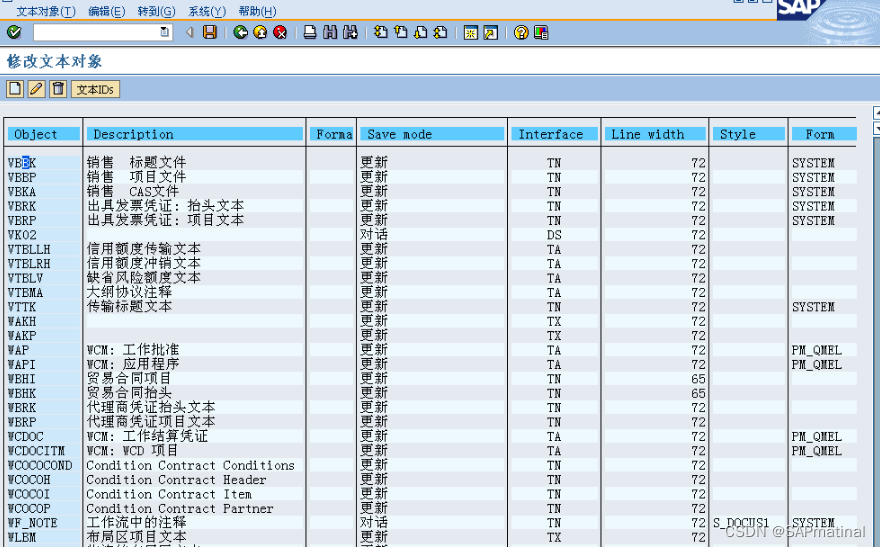
Task: Click the Print icon in toolbar
Action: [x=310, y=33]
